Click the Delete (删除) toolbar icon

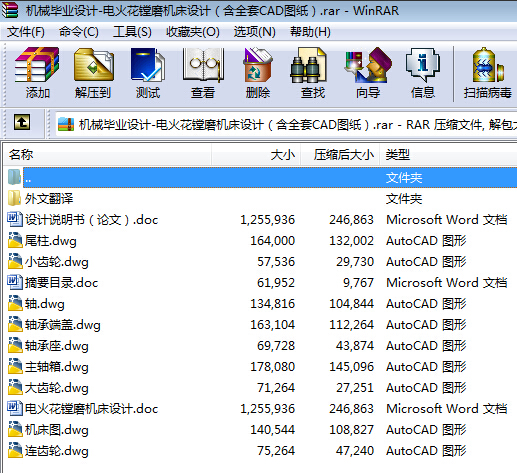[x=258, y=65]
